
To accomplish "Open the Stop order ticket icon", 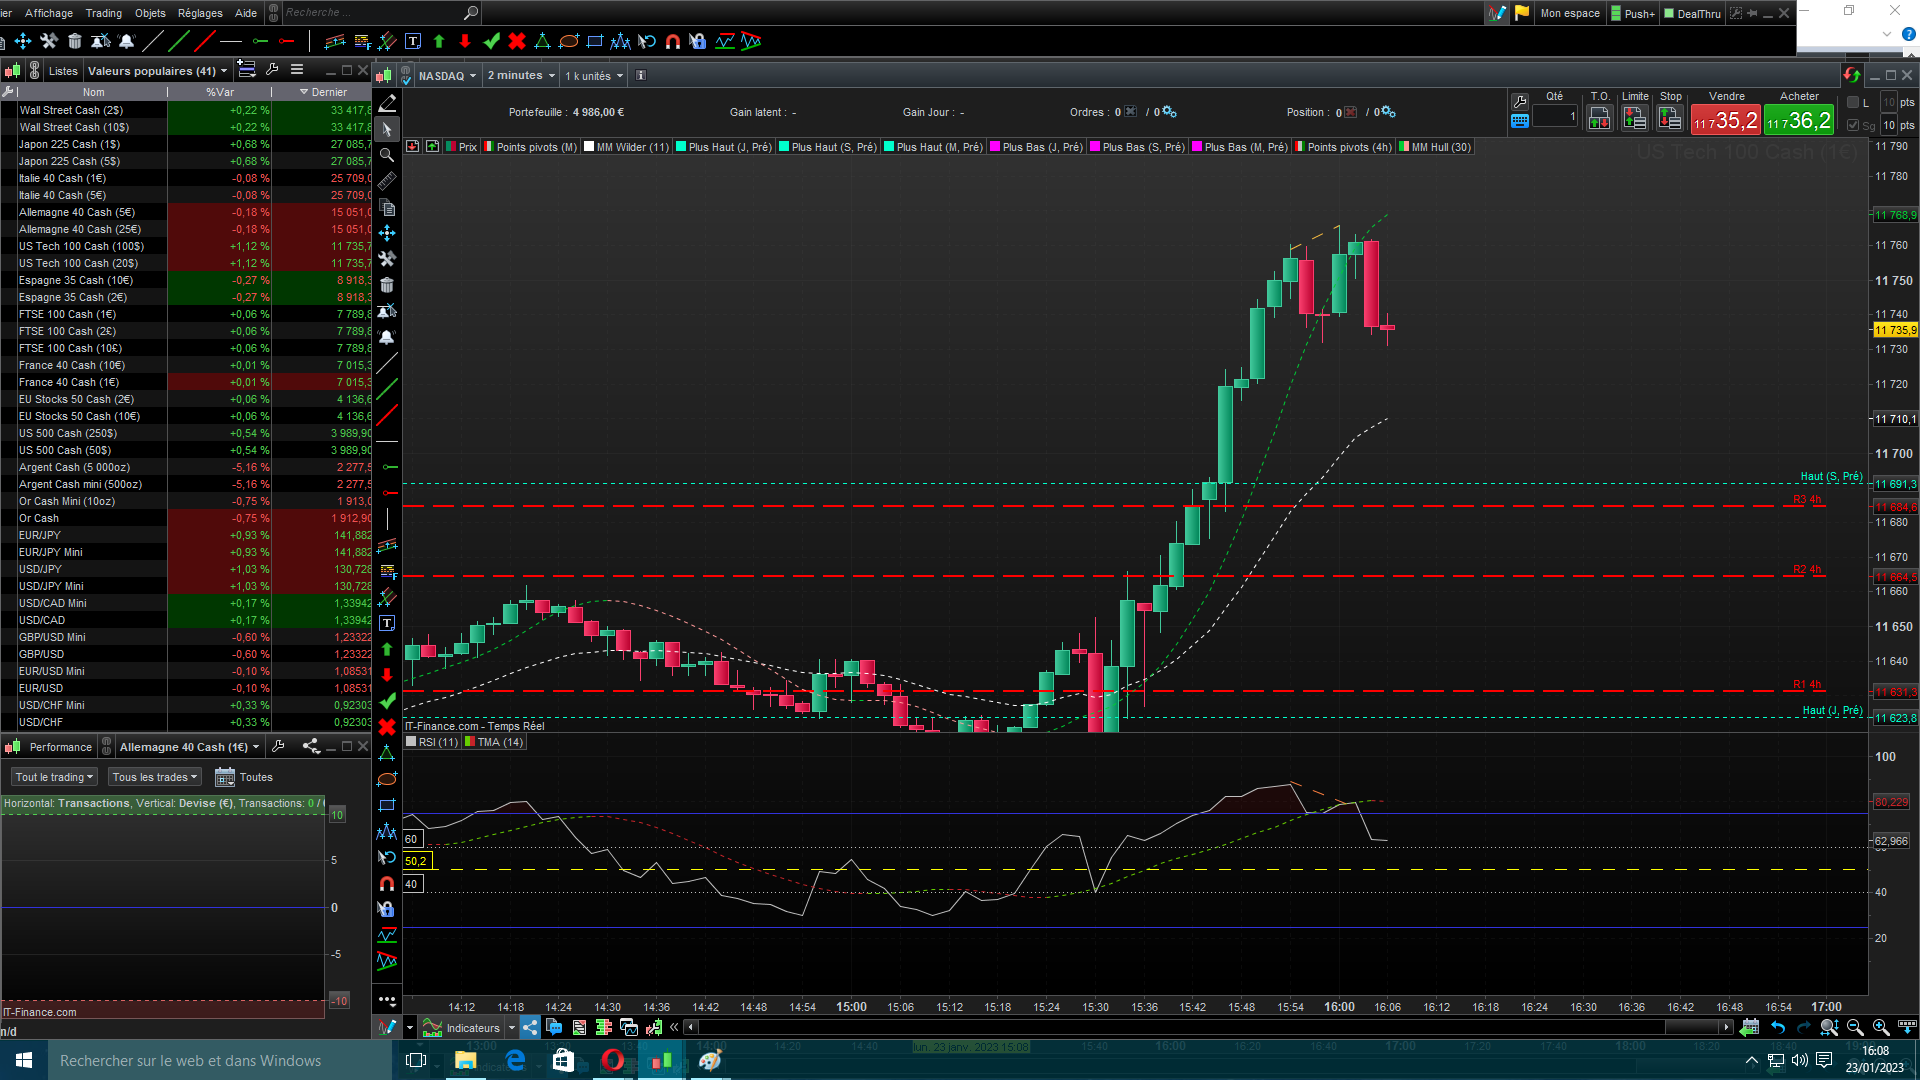I will pos(1670,119).
